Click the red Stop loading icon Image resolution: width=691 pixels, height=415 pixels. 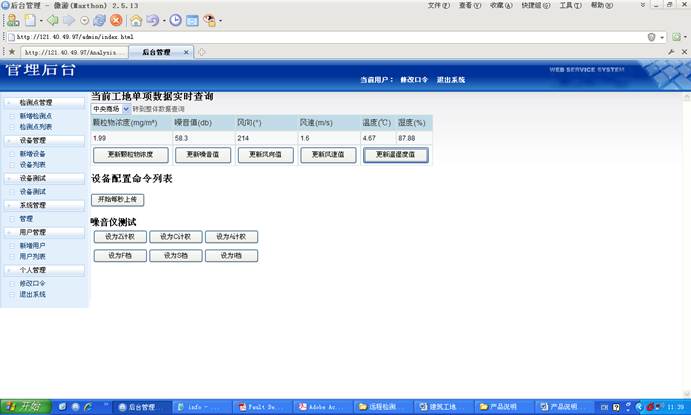click(x=116, y=20)
